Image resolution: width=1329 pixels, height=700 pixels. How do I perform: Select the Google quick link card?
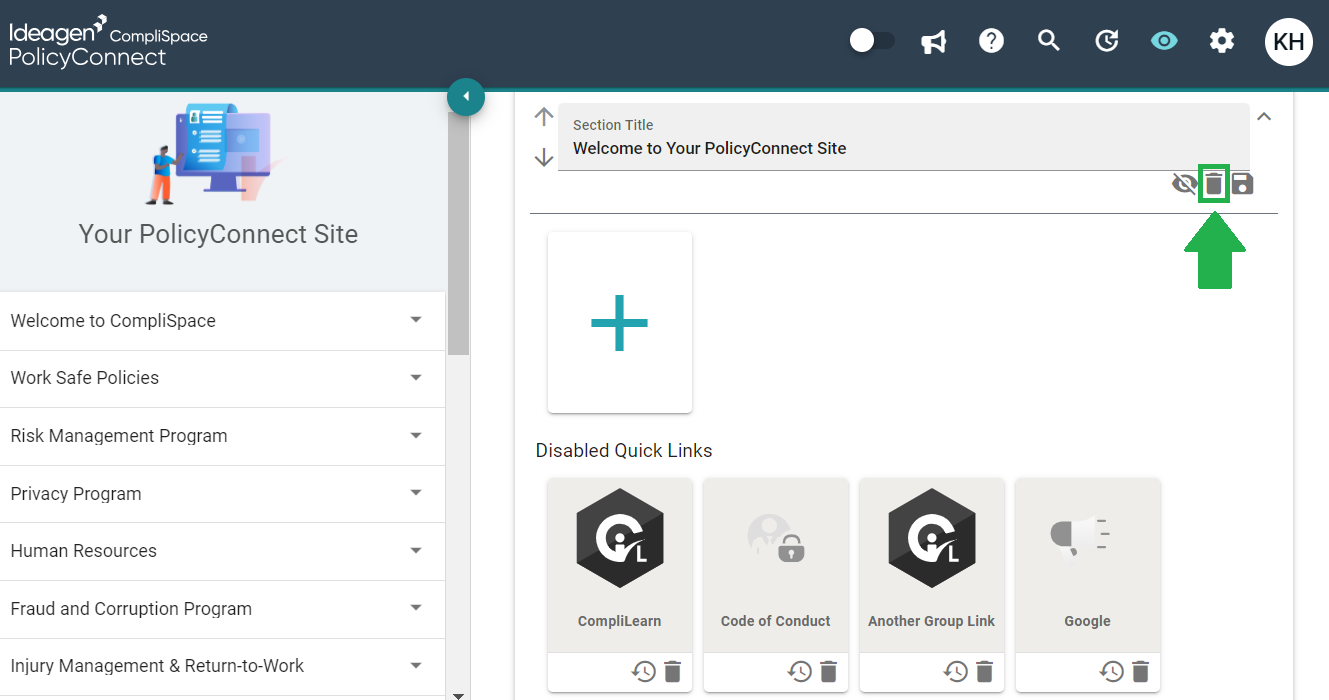pyautogui.click(x=1088, y=565)
